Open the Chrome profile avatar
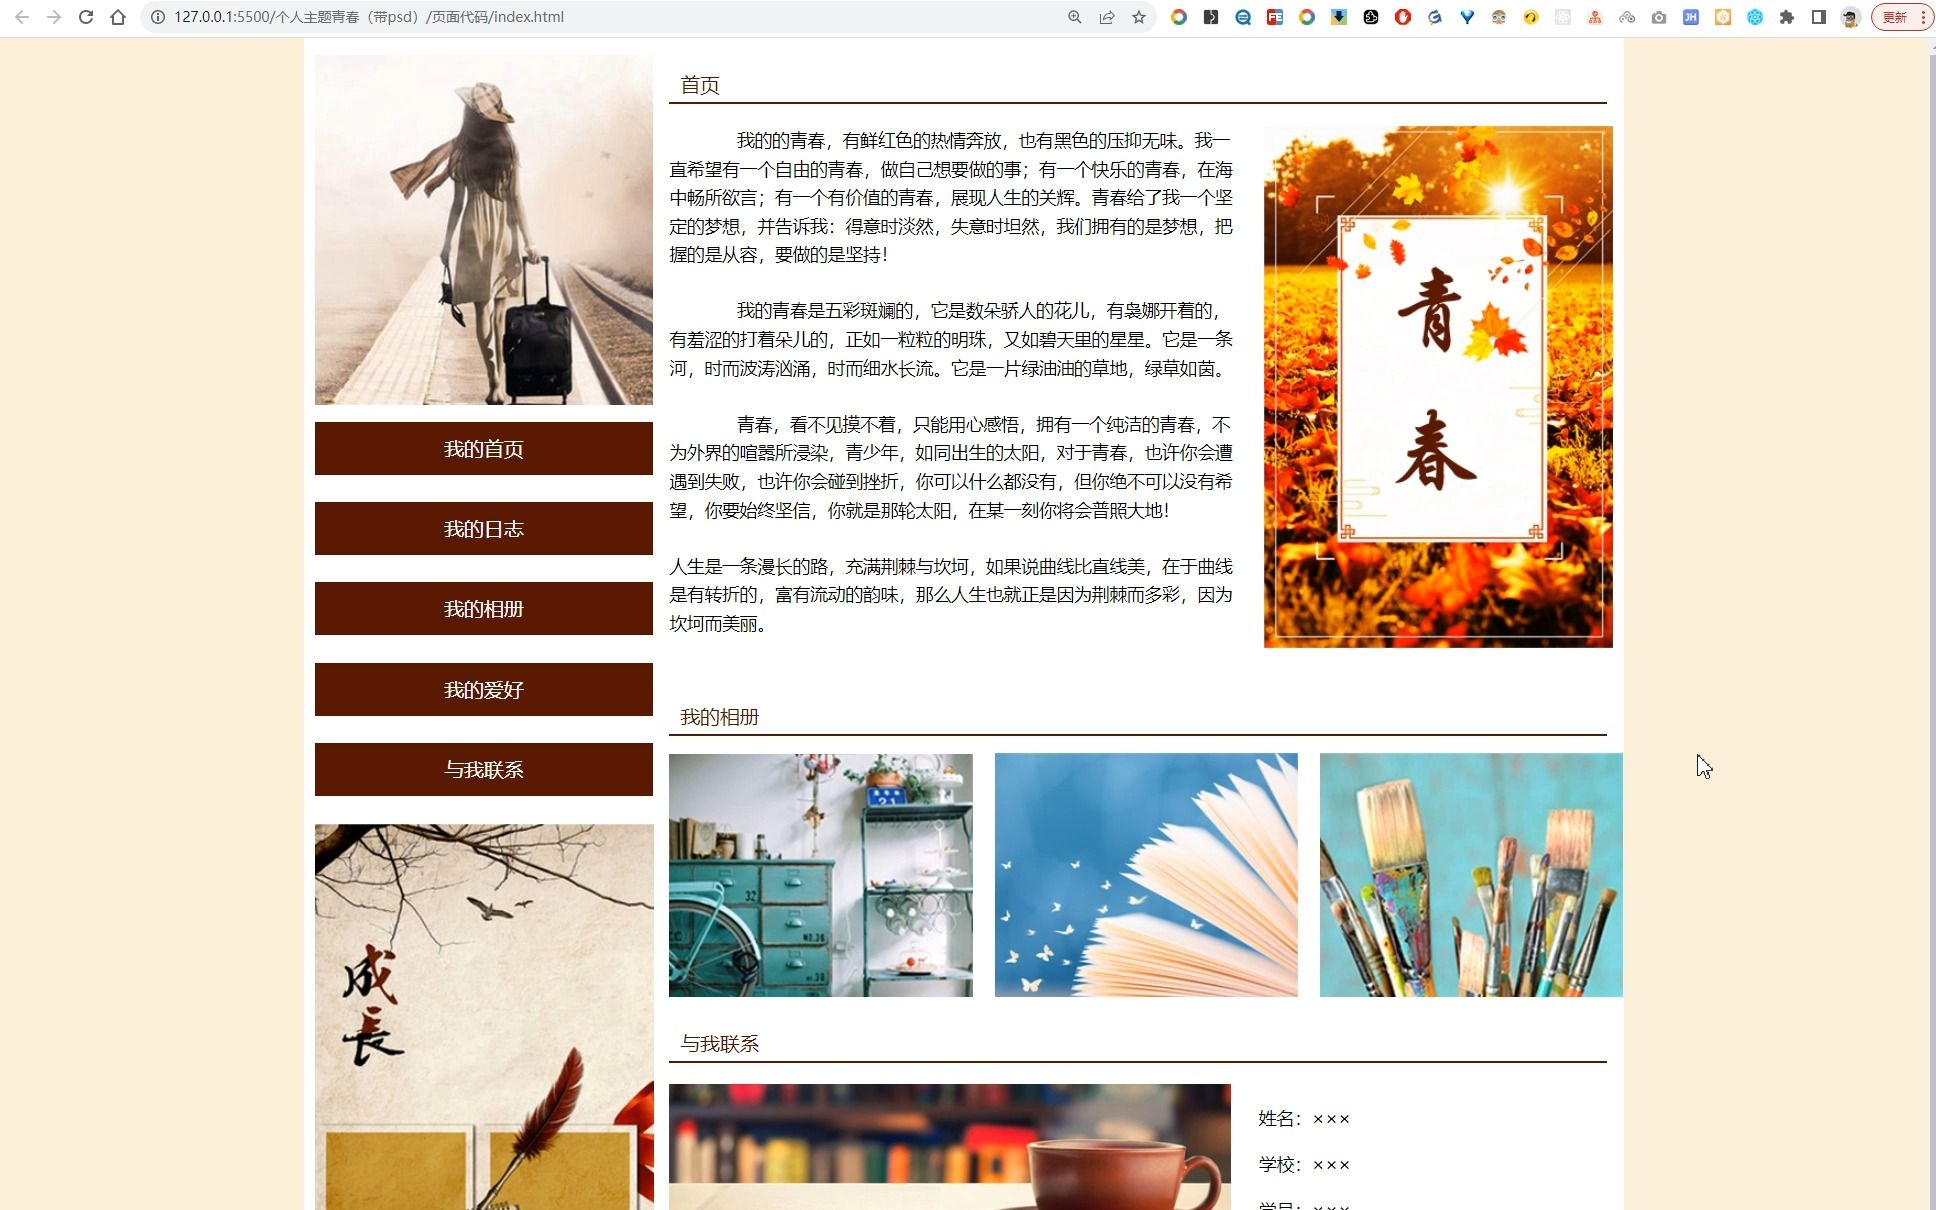The height and width of the screenshot is (1210, 1936). (x=1849, y=17)
